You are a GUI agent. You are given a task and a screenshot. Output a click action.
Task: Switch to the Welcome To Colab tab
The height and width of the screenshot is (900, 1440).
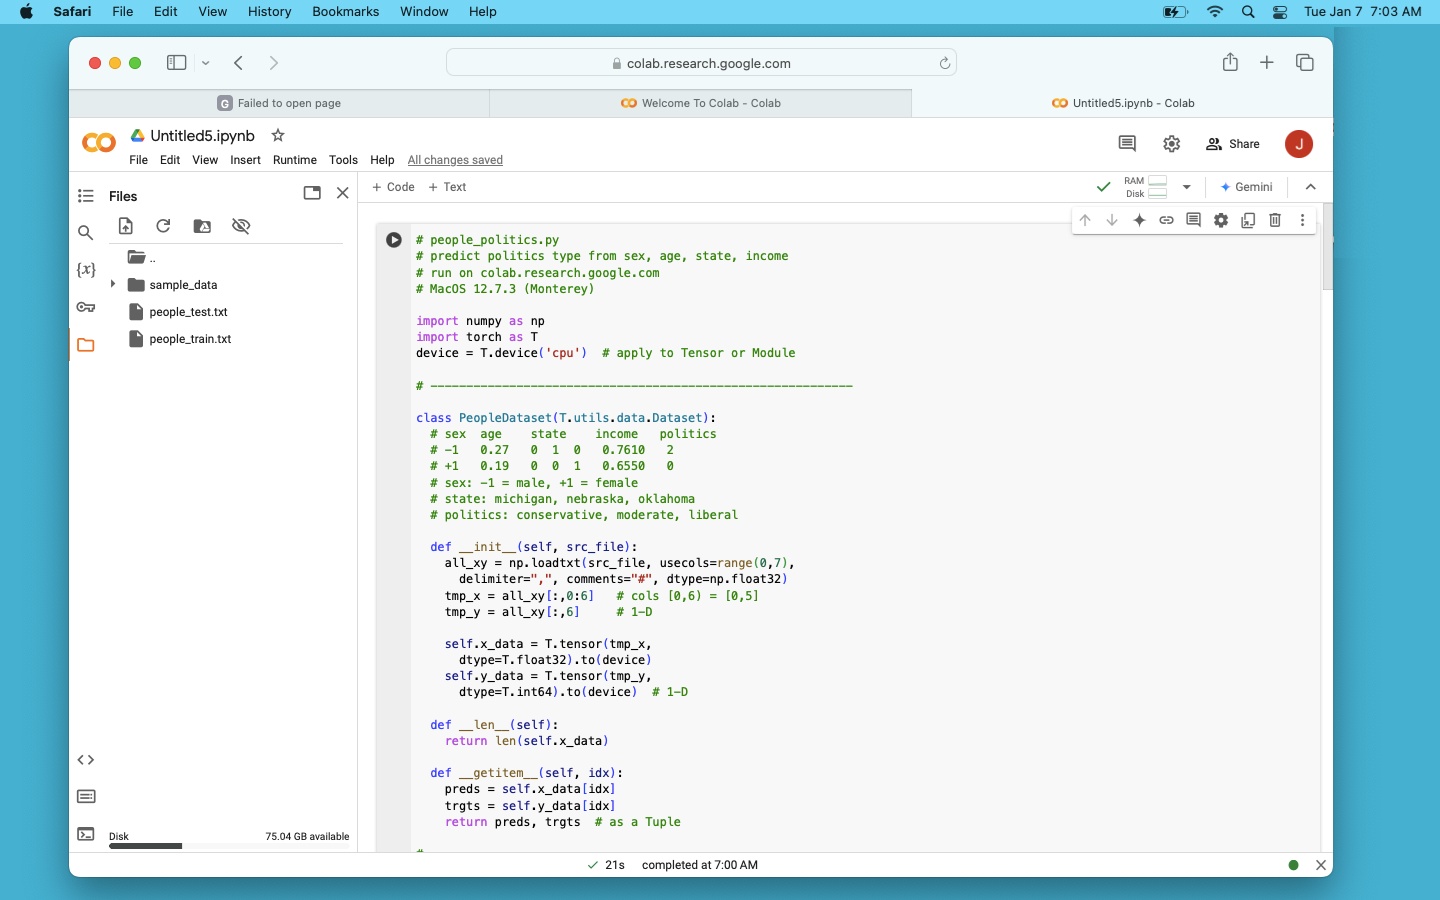click(x=700, y=103)
